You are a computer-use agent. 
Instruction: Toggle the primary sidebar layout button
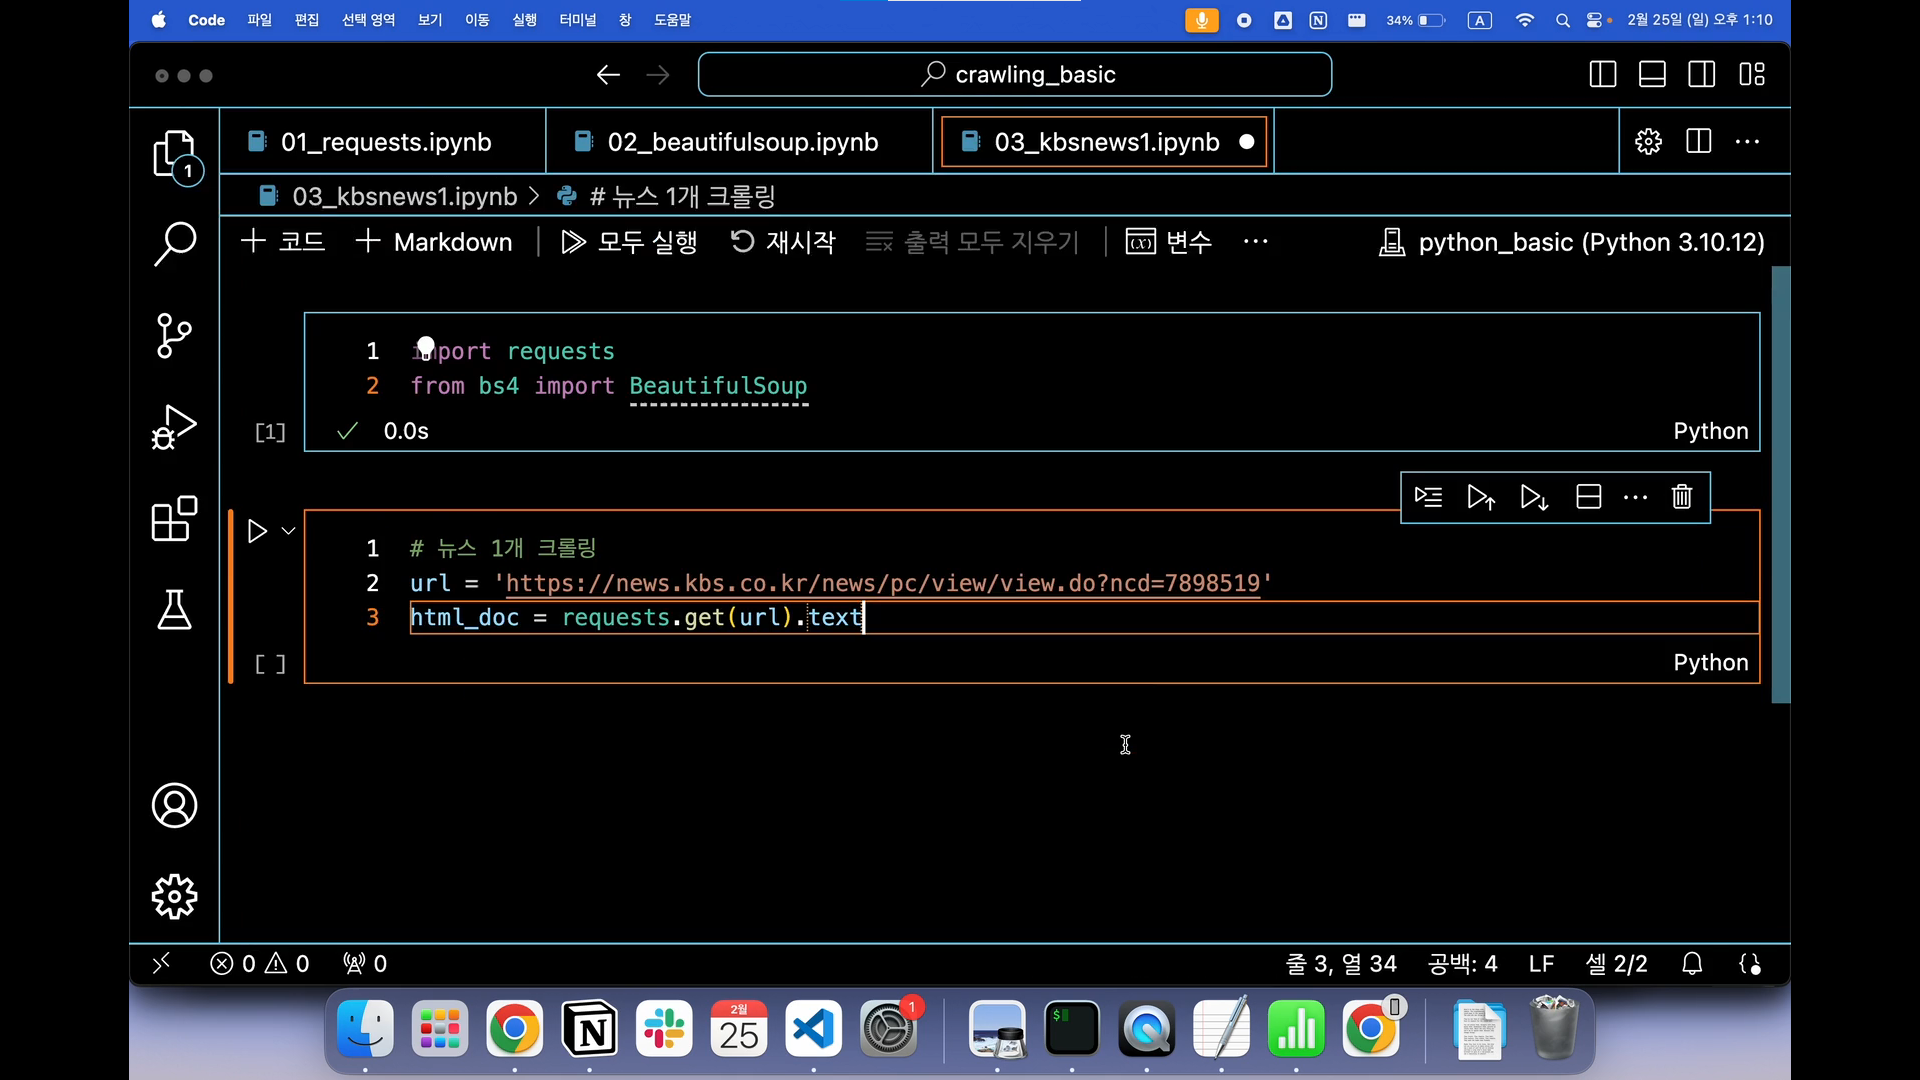(1603, 75)
